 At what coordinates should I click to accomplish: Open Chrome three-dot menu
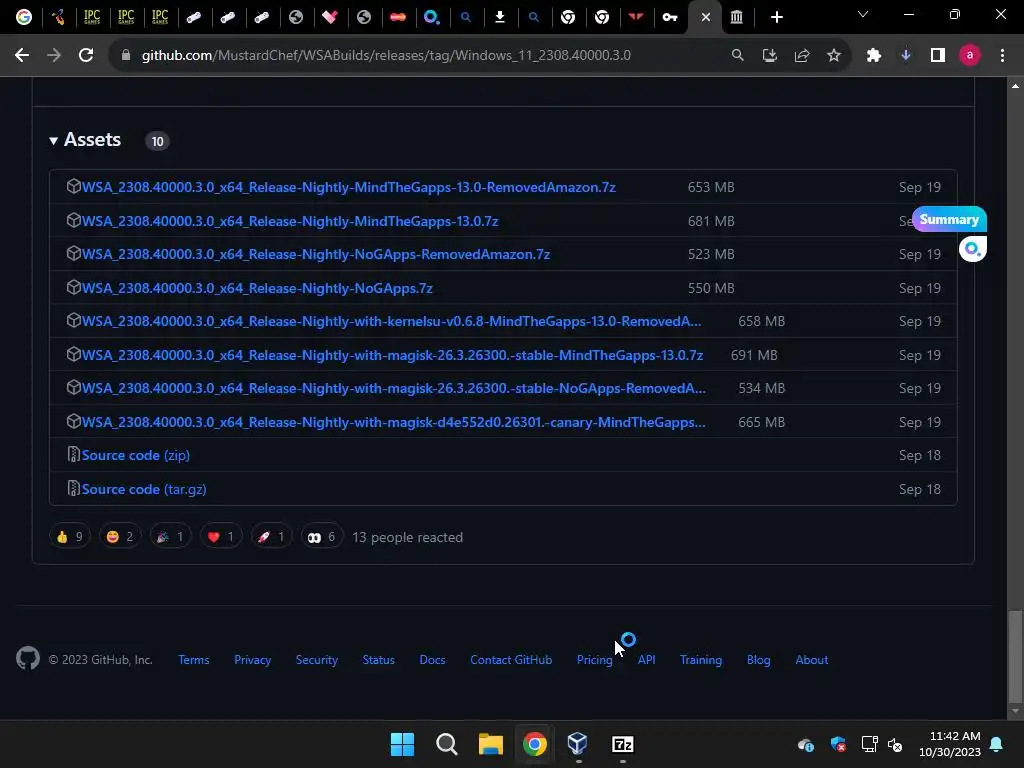[x=1002, y=56]
